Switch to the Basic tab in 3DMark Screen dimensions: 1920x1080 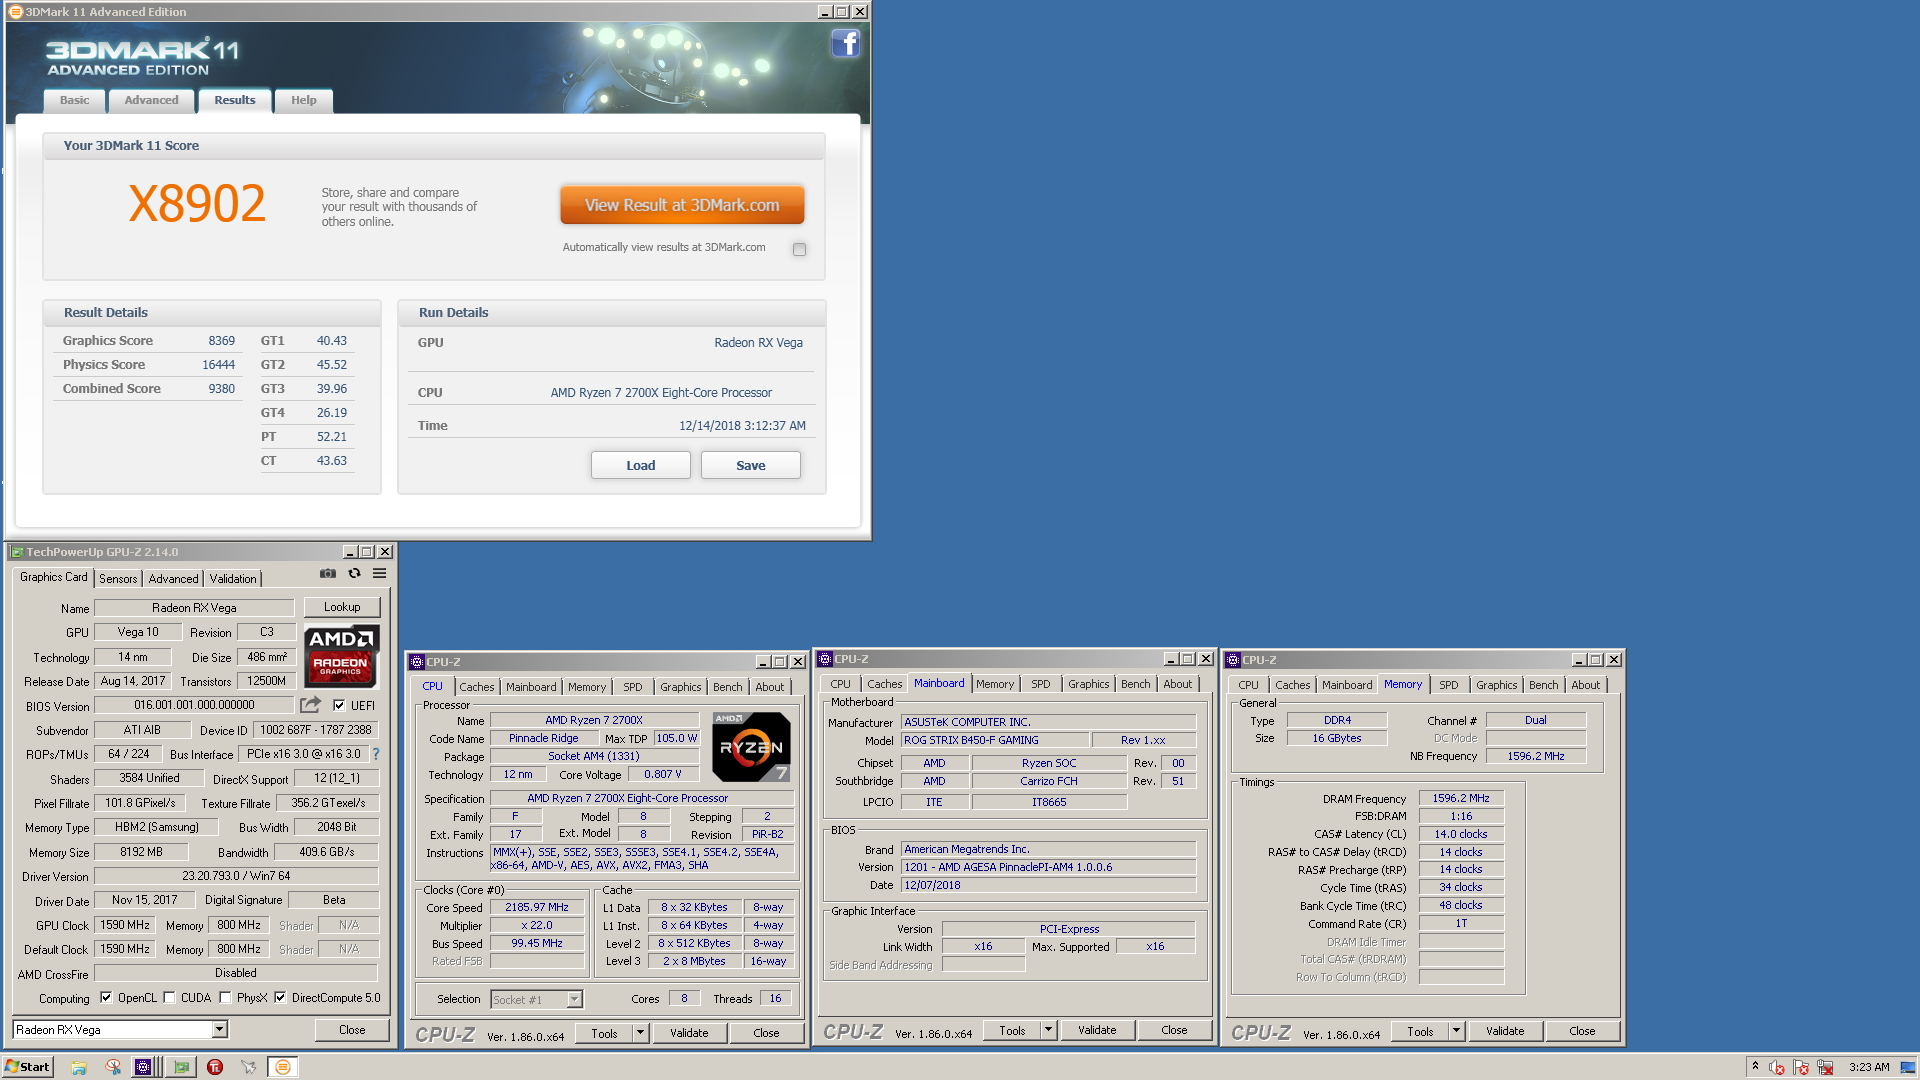coord(74,100)
